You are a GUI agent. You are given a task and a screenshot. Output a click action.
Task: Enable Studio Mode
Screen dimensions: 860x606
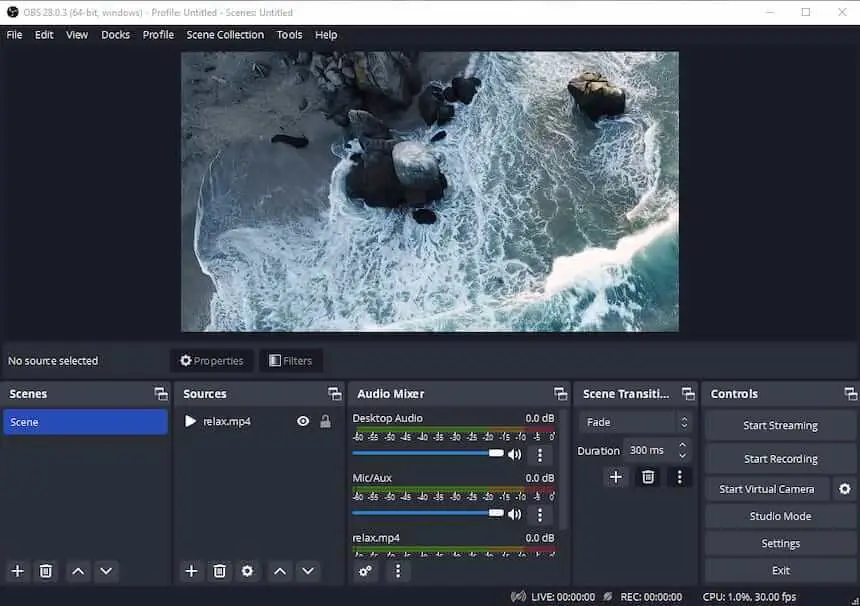[x=780, y=516]
